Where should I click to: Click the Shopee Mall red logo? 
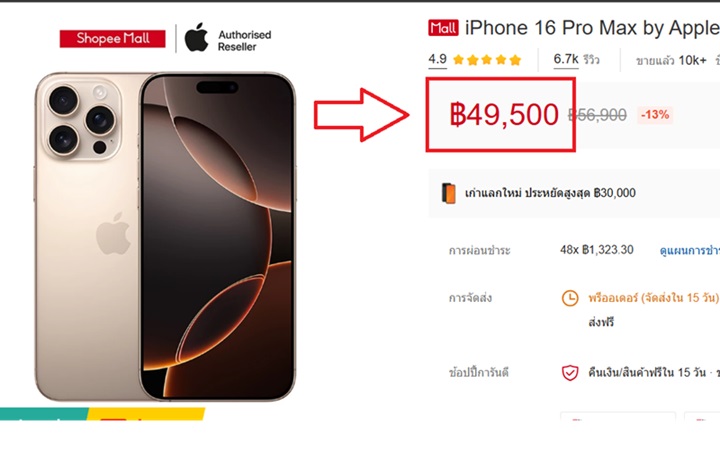112,39
